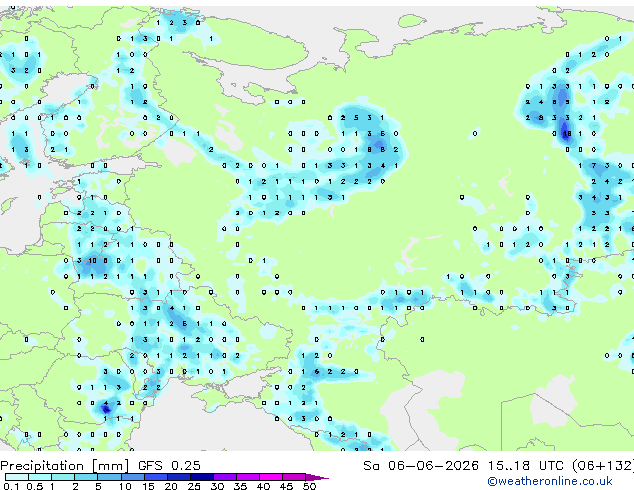Open the weatheronline.co.uk copyright link
The image size is (634, 490).
pos(550,481)
